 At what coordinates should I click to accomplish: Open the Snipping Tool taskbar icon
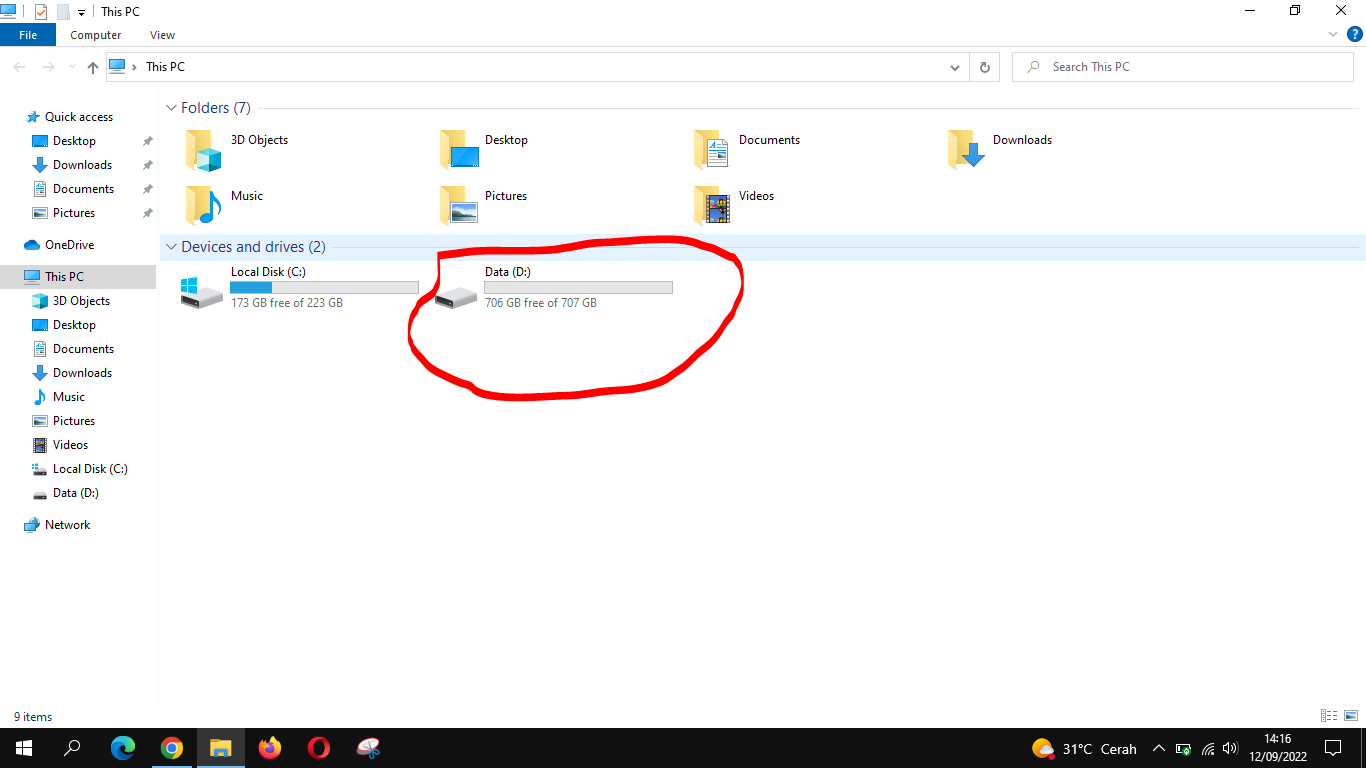click(x=368, y=748)
